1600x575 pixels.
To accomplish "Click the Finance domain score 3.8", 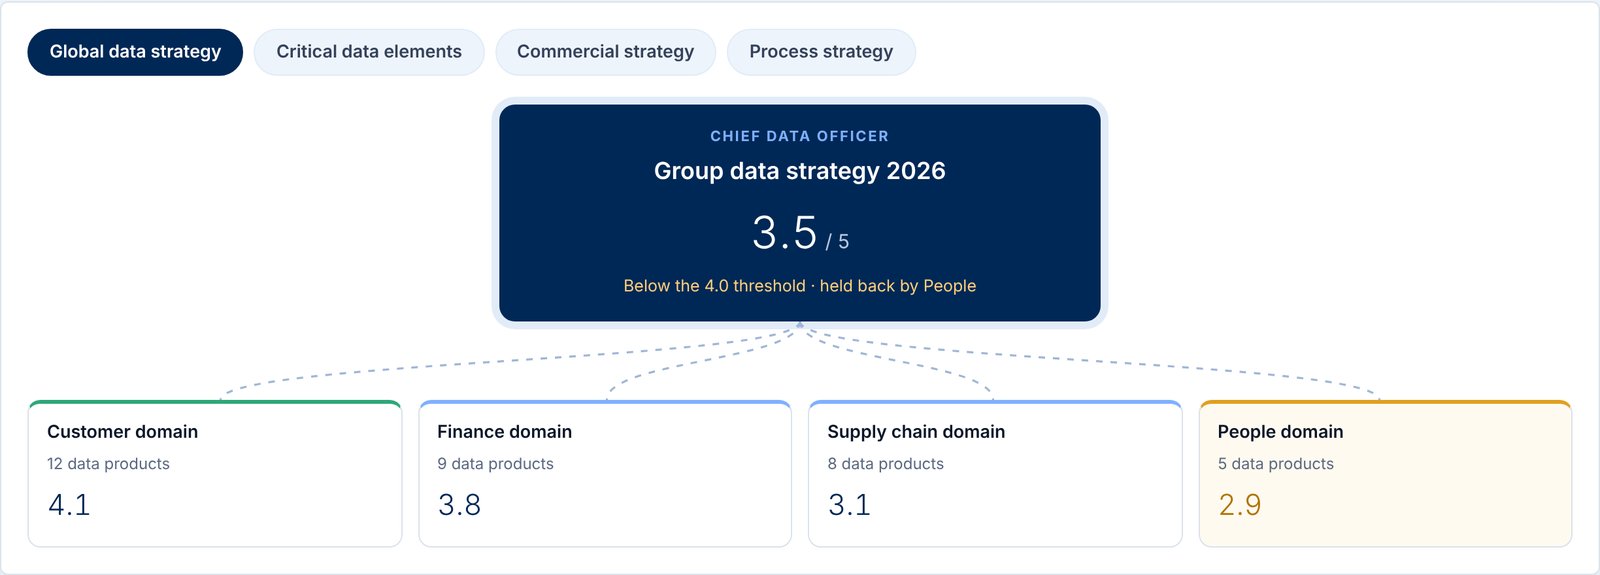I will pyautogui.click(x=460, y=505).
